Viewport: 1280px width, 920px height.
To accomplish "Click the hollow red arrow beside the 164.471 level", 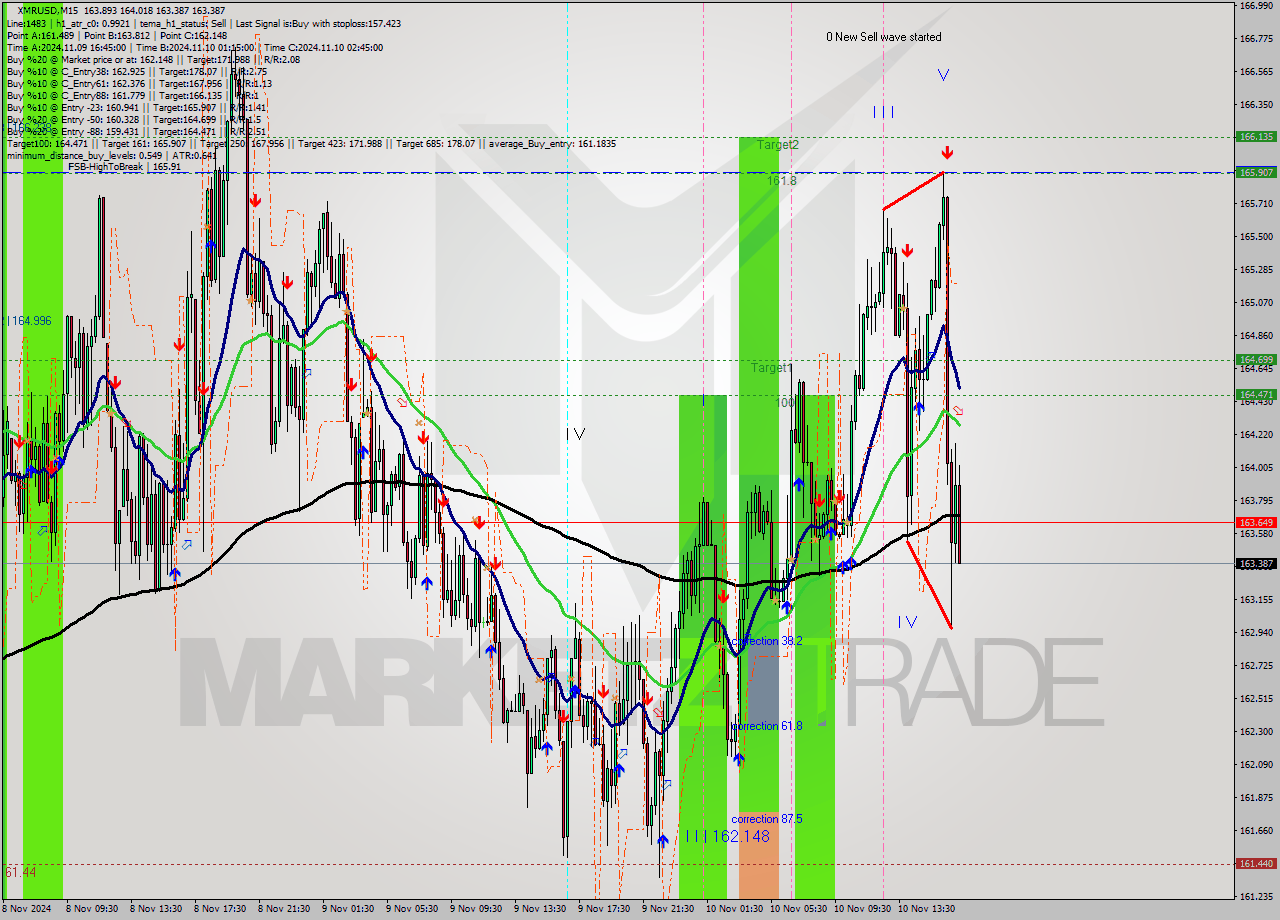I will coord(957,411).
